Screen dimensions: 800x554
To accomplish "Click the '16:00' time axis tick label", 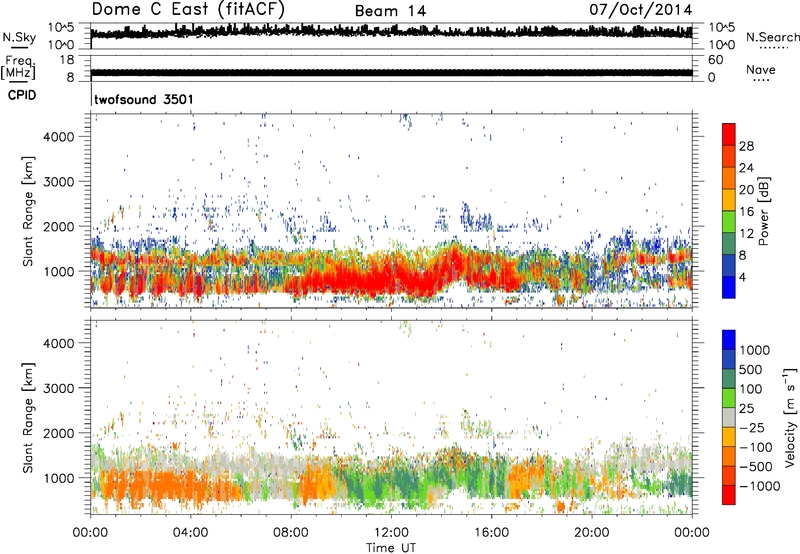I will (491, 533).
